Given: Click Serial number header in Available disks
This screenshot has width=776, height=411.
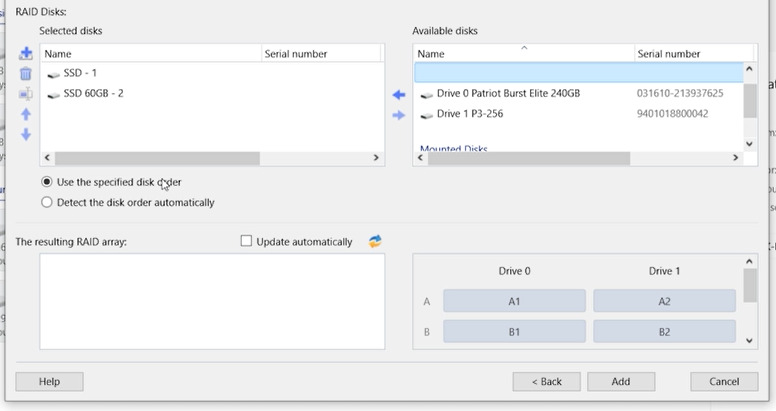Looking at the screenshot, I should pyautogui.click(x=694, y=53).
